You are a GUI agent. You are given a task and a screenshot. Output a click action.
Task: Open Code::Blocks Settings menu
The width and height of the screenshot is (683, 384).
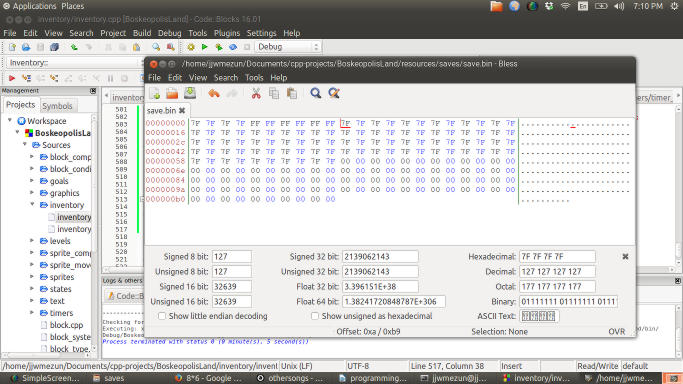click(x=261, y=33)
